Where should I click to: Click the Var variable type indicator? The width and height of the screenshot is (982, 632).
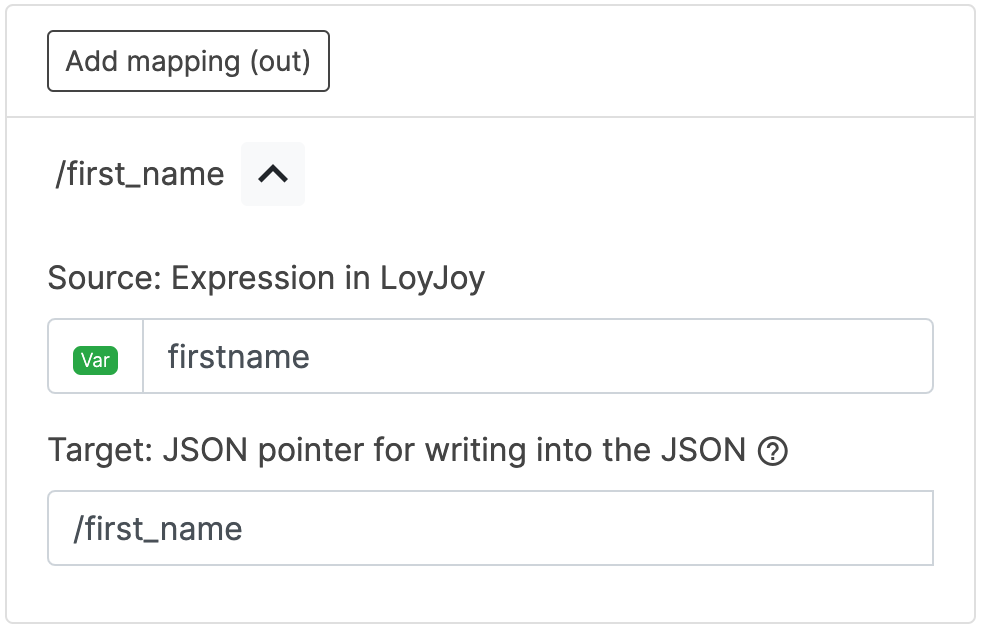(96, 359)
